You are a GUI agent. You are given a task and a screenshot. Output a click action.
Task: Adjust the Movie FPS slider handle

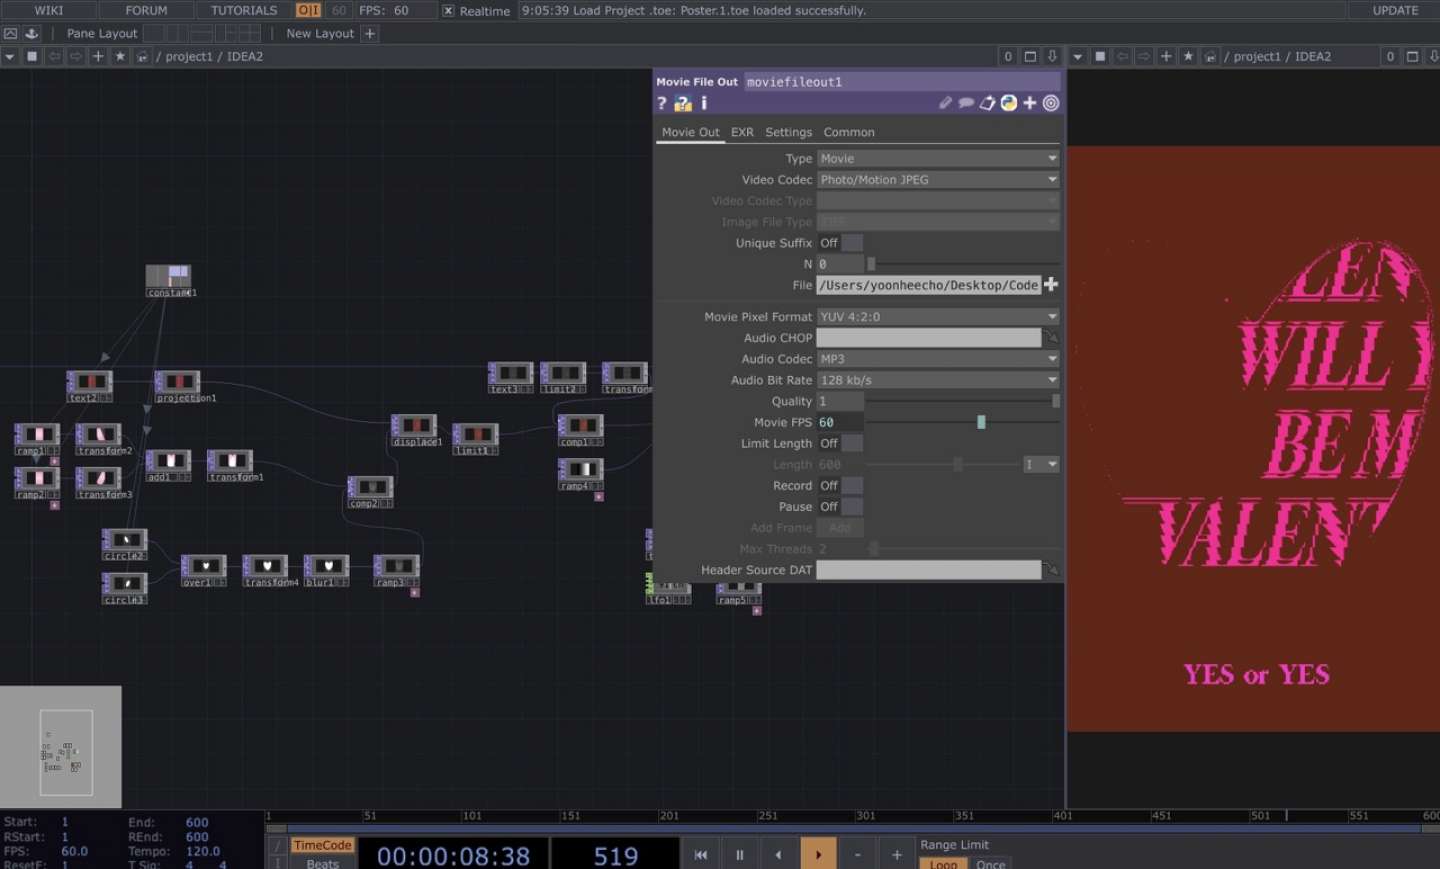pyautogui.click(x=981, y=422)
